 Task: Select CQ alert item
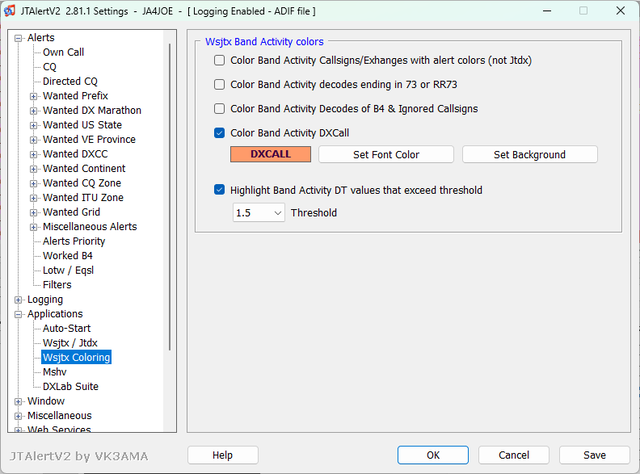click(x=49, y=67)
